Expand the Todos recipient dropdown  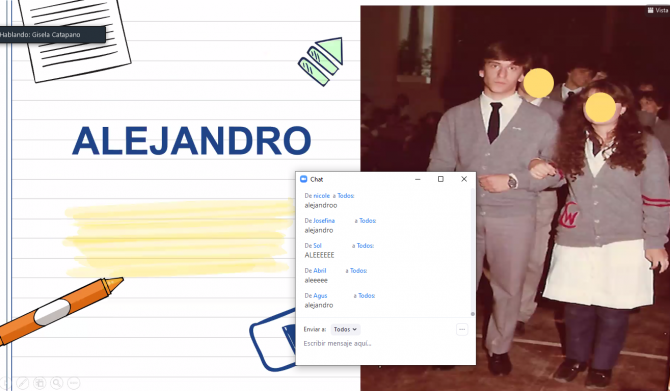(x=345, y=329)
